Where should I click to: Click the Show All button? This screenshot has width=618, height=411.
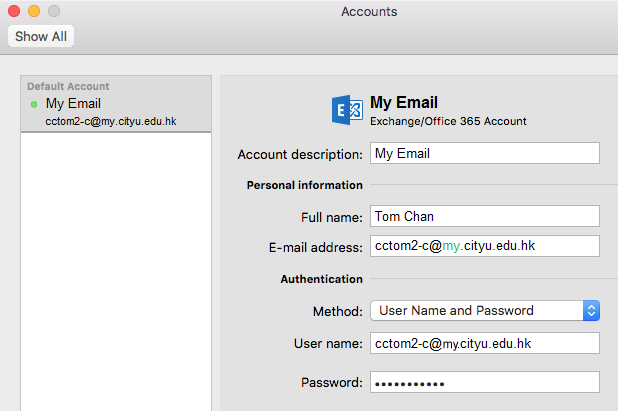40,36
